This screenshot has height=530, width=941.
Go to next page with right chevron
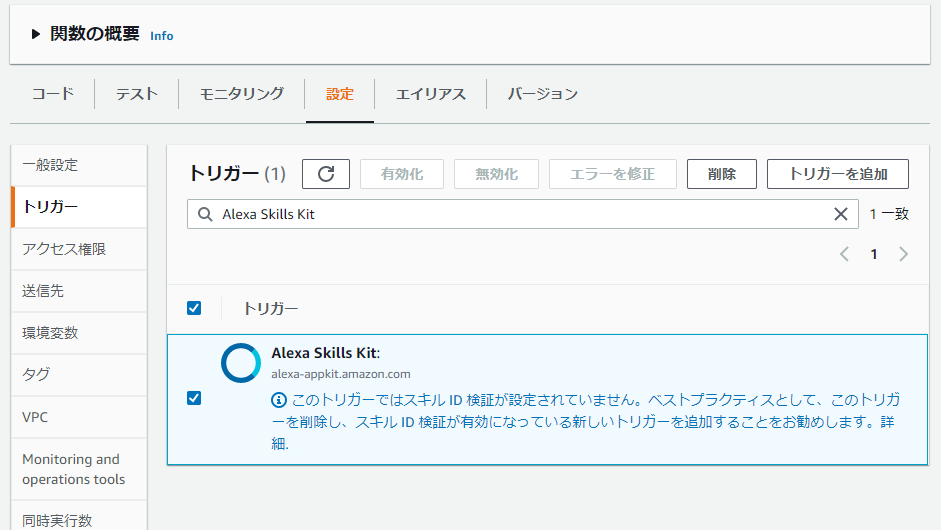[903, 254]
